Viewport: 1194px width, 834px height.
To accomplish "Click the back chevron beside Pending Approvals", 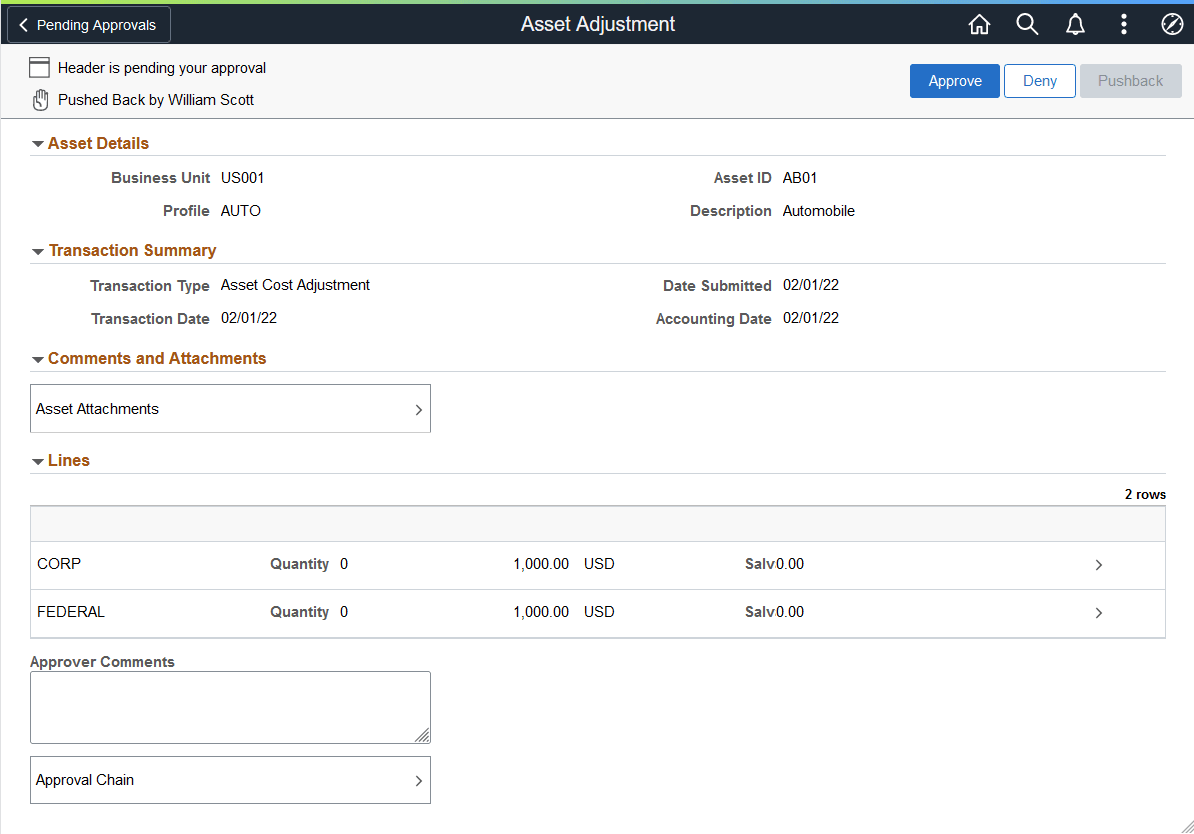I will [23, 23].
